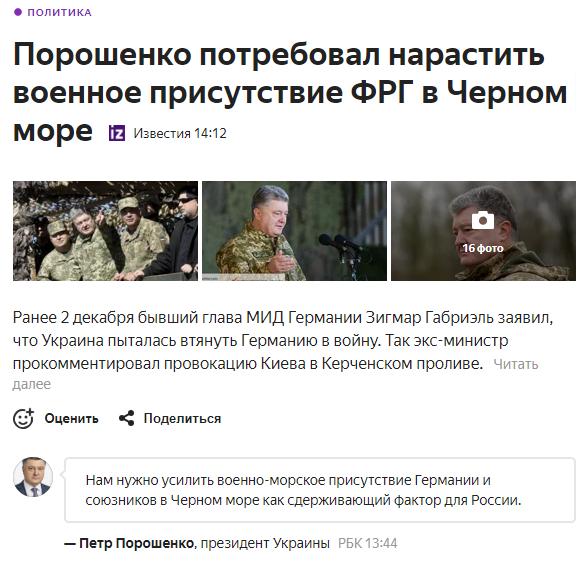Select the Оценить label
This screenshot has width=587, height=565.
(72, 419)
